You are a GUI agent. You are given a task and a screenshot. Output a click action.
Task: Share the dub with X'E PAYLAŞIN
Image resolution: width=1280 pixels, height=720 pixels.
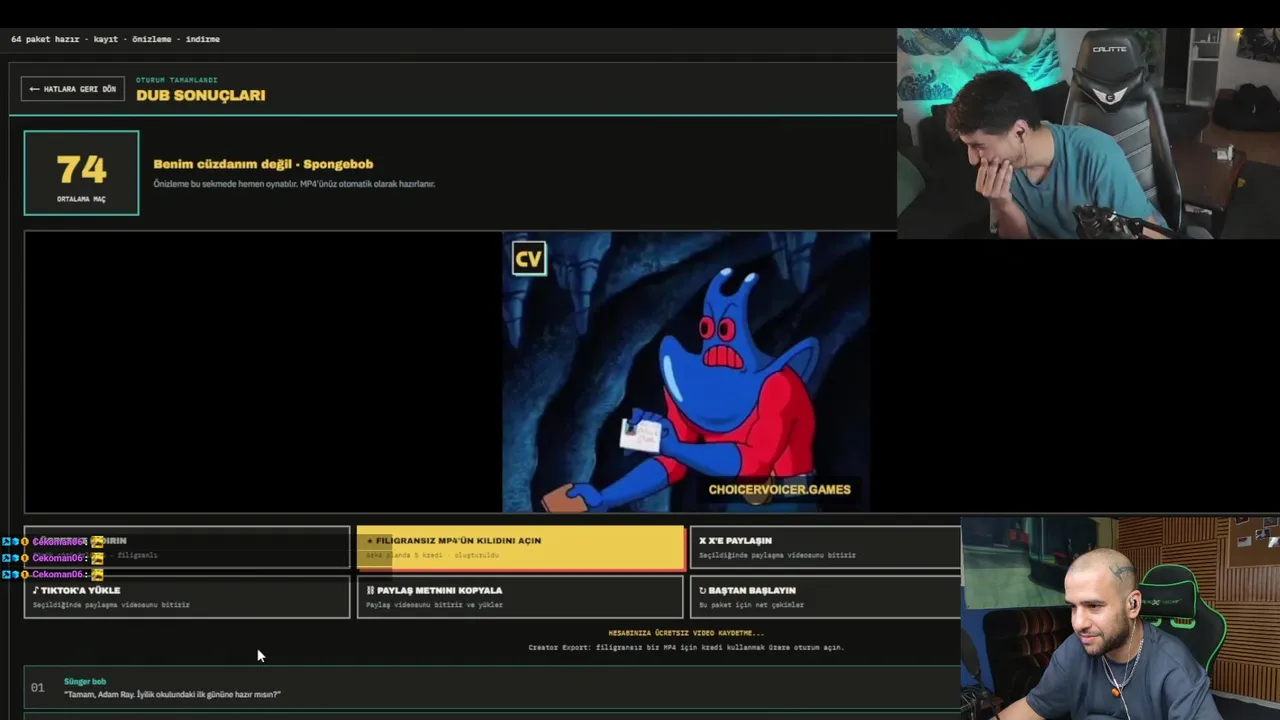pyautogui.click(x=825, y=548)
